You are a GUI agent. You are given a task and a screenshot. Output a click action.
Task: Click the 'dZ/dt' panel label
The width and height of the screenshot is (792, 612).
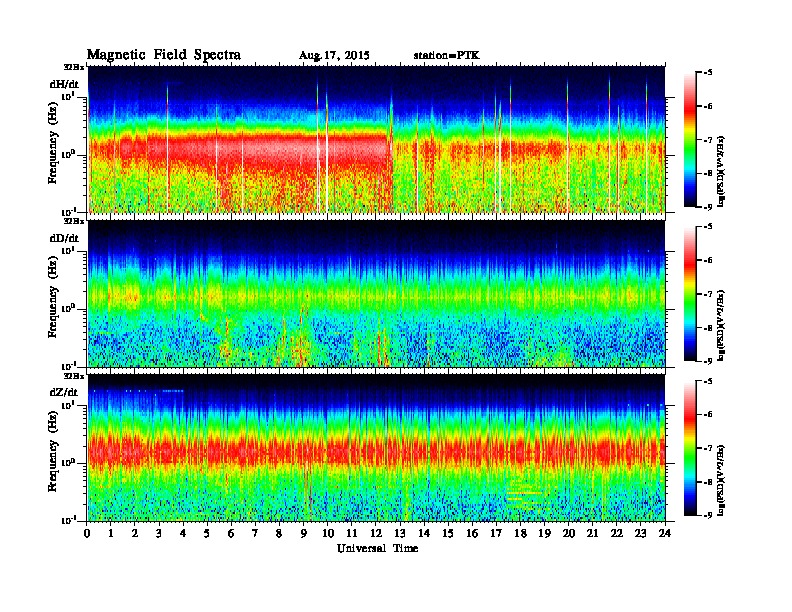pyautogui.click(x=64, y=392)
